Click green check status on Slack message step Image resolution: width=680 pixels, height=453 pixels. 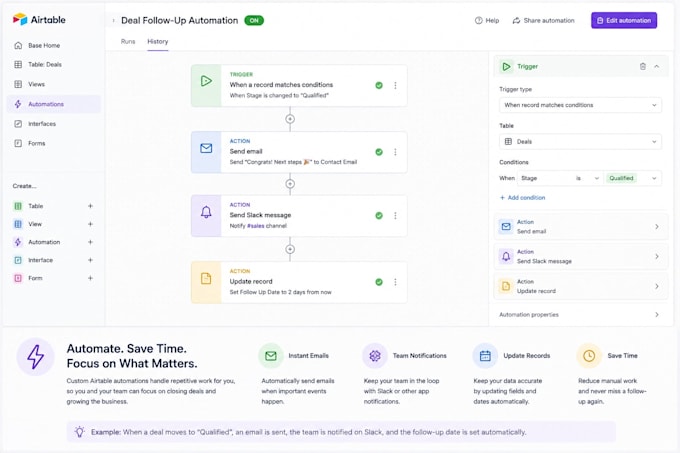pyautogui.click(x=379, y=215)
